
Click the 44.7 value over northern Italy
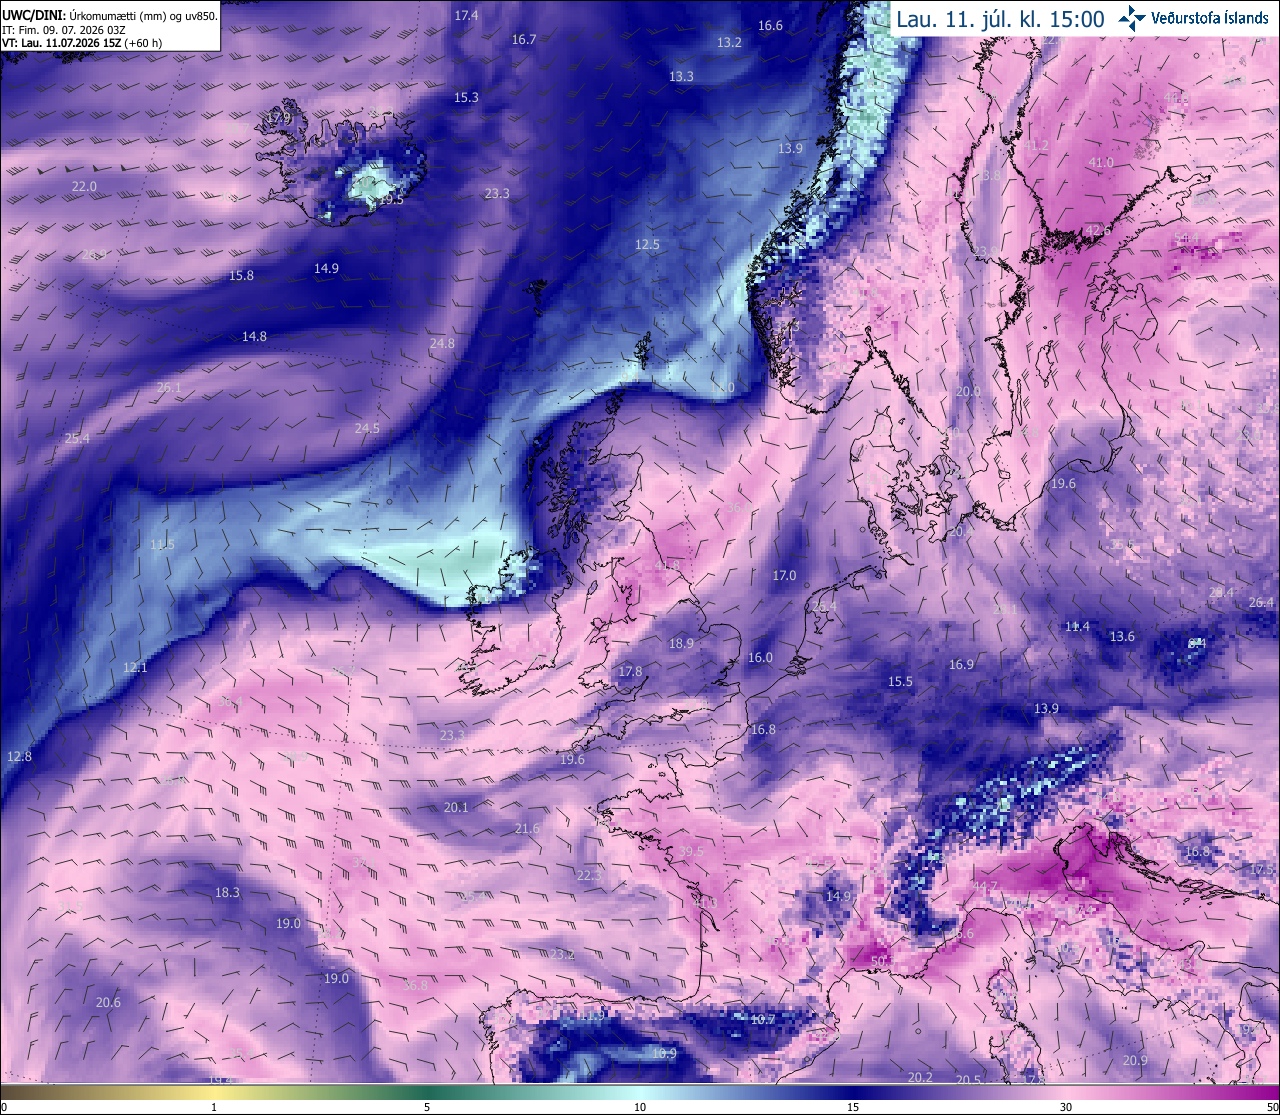coord(986,887)
